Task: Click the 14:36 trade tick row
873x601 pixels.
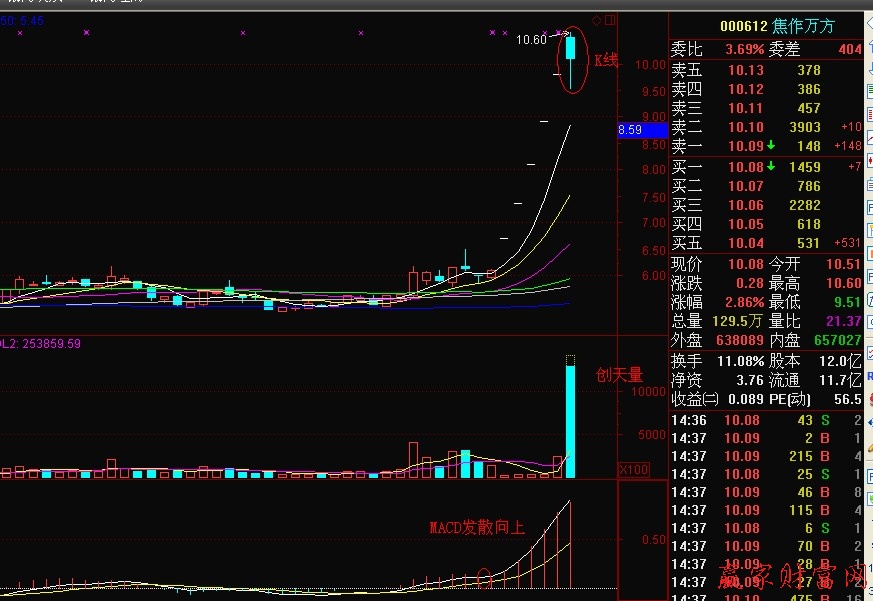Action: [764, 421]
